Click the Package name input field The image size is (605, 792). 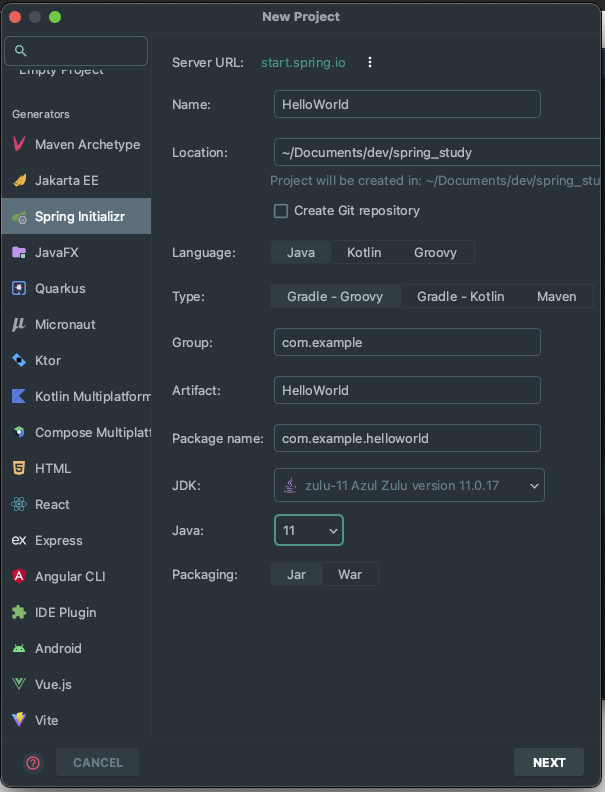click(x=407, y=438)
